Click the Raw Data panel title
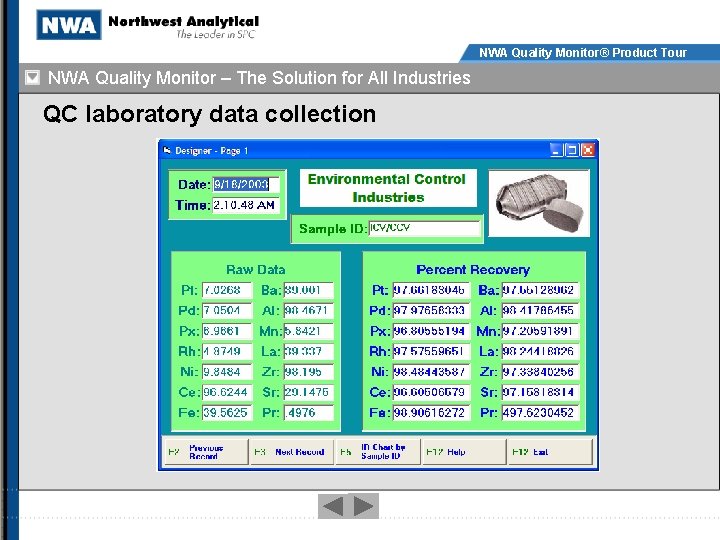Viewport: 720px width, 540px height. [x=255, y=270]
